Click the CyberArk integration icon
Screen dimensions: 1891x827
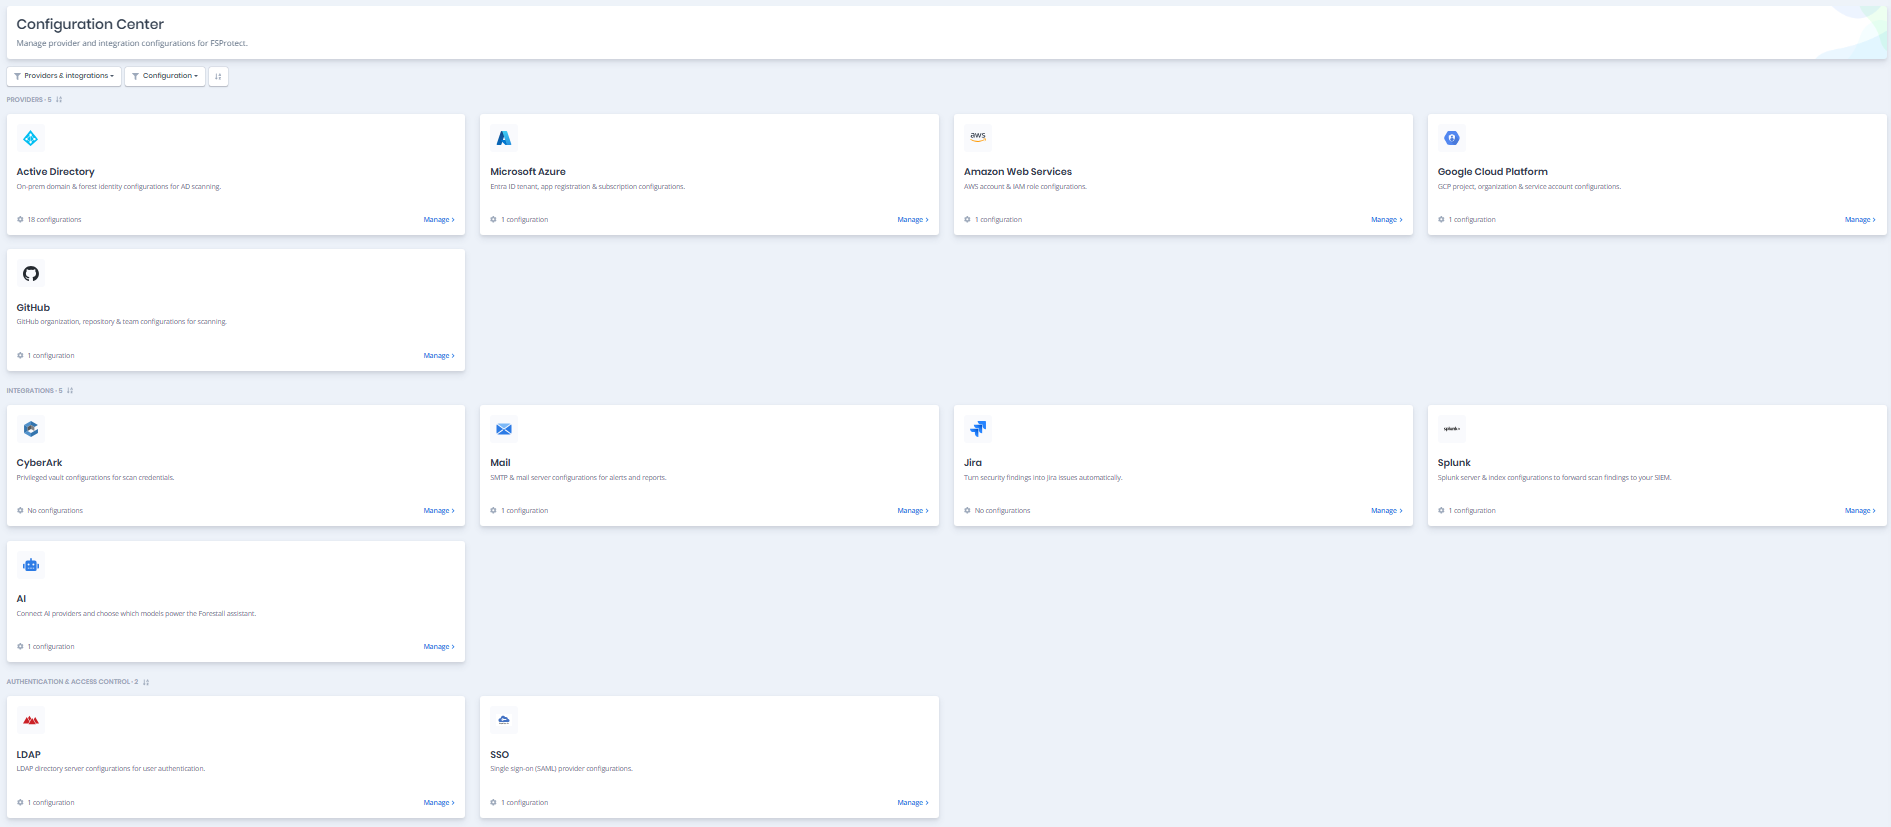pos(31,429)
